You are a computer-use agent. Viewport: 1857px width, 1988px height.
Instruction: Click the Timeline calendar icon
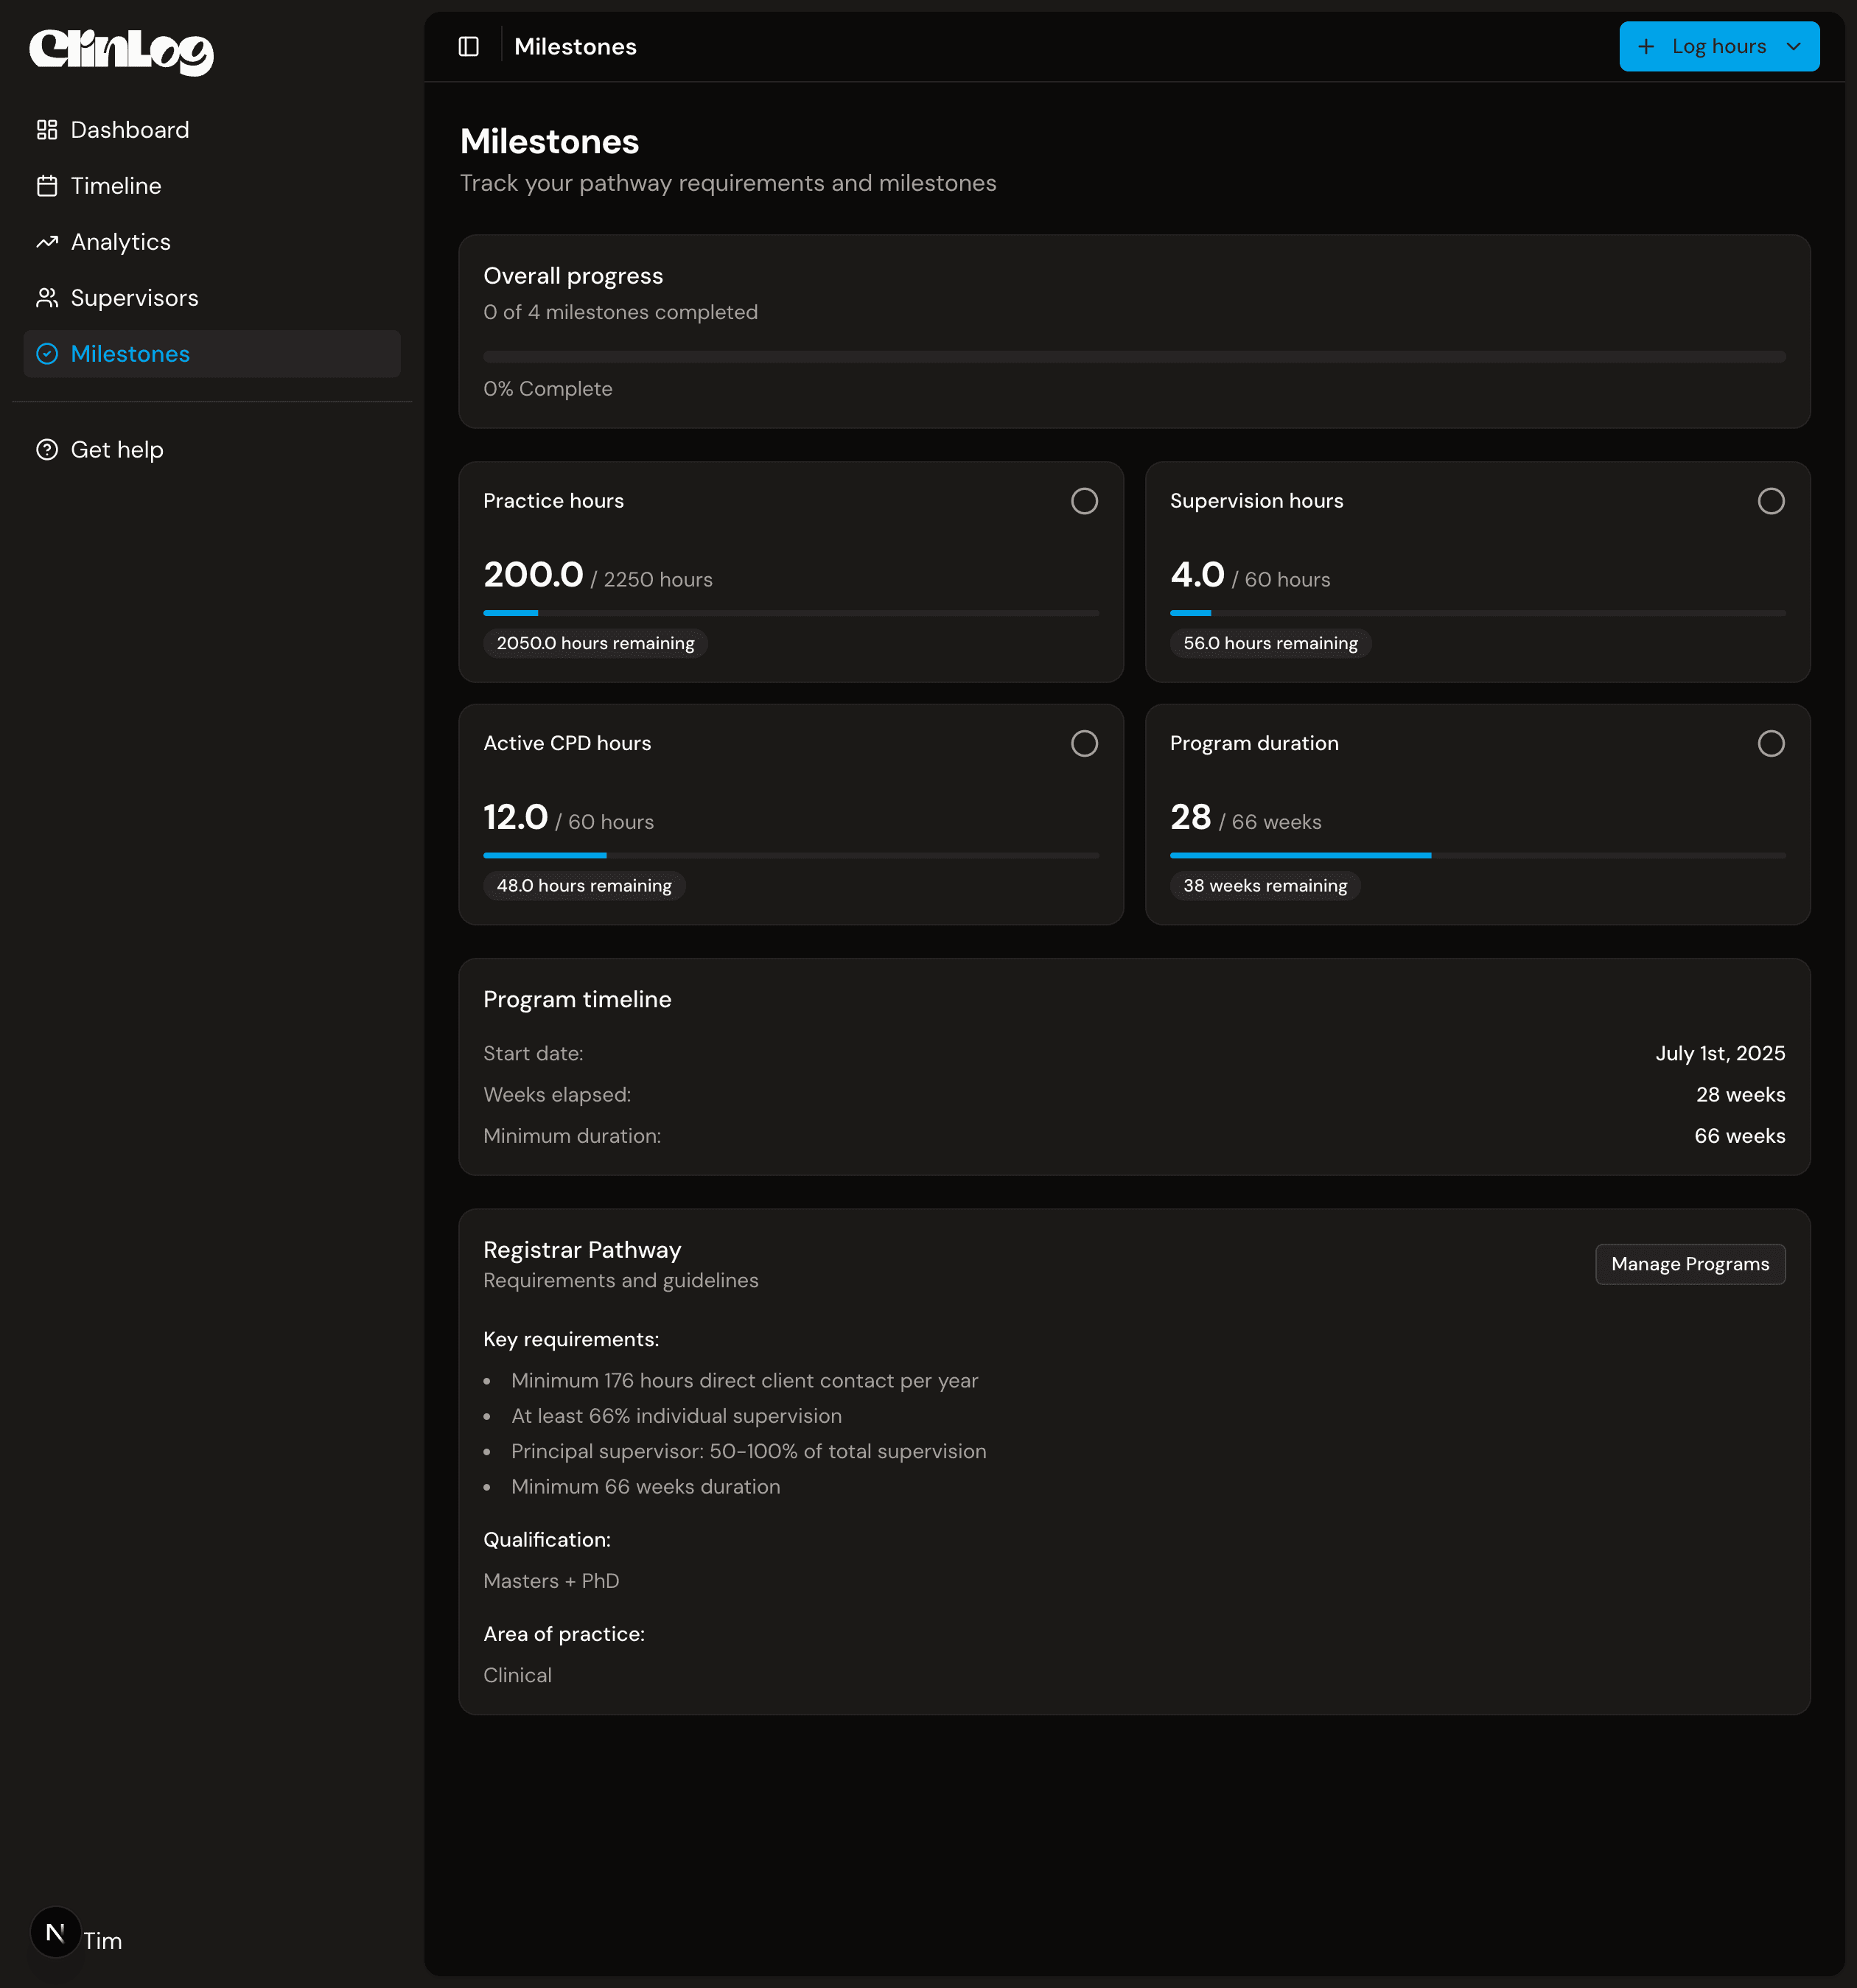coord(47,186)
